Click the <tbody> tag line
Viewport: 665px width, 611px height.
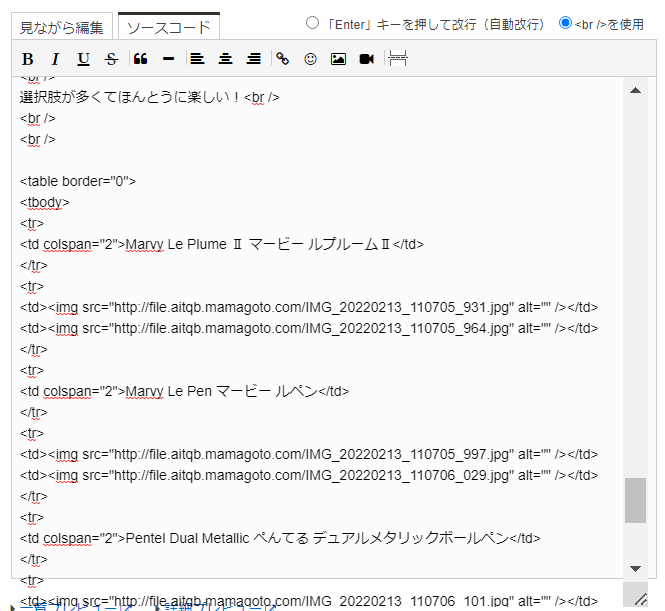point(45,203)
